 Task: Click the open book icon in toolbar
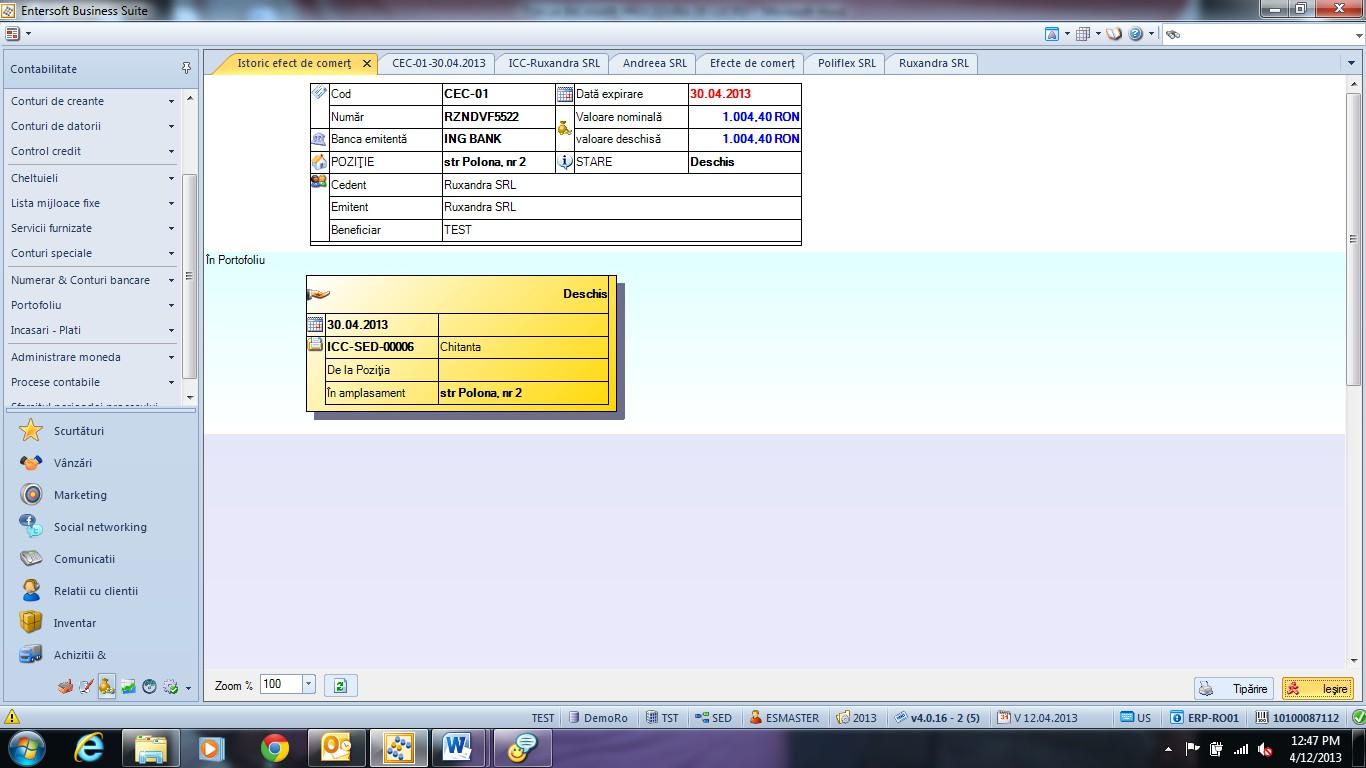coord(1113,34)
